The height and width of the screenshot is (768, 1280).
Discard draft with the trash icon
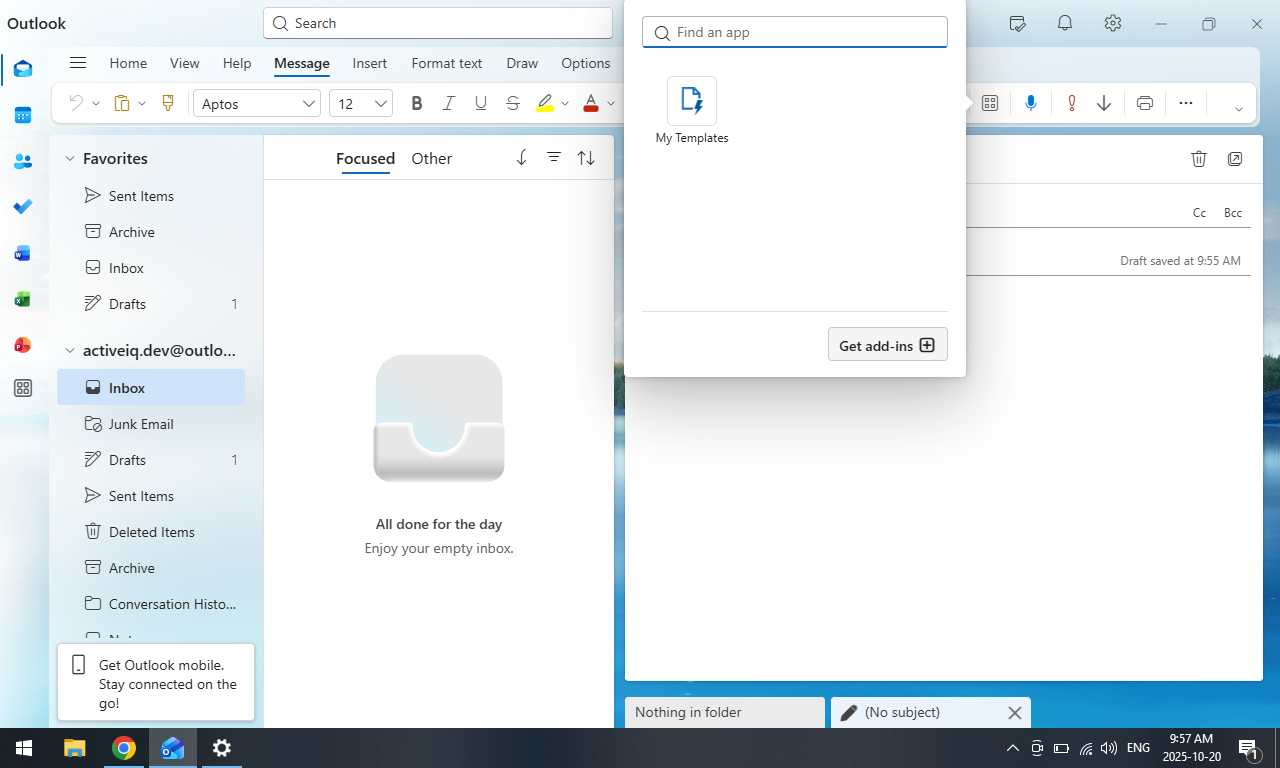pyautogui.click(x=1199, y=159)
